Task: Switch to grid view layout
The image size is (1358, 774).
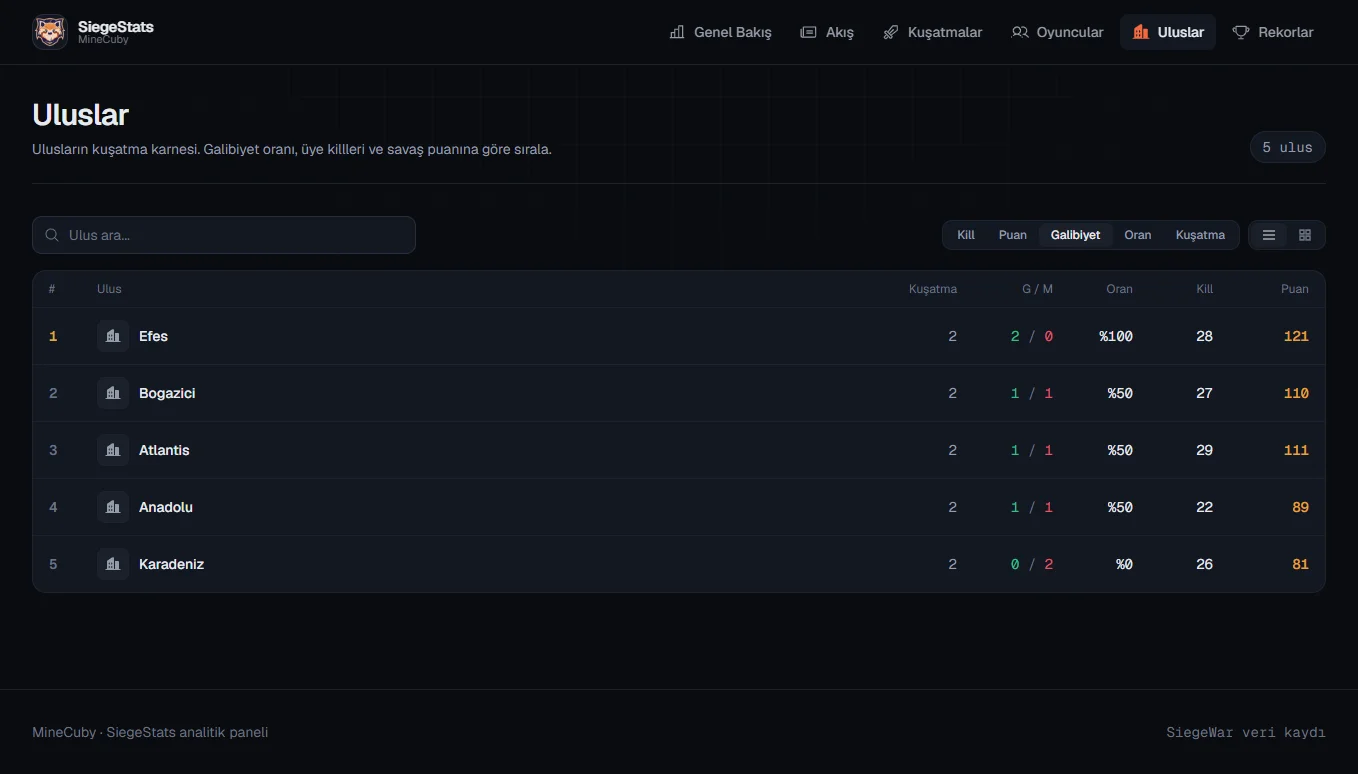Action: coord(1305,235)
